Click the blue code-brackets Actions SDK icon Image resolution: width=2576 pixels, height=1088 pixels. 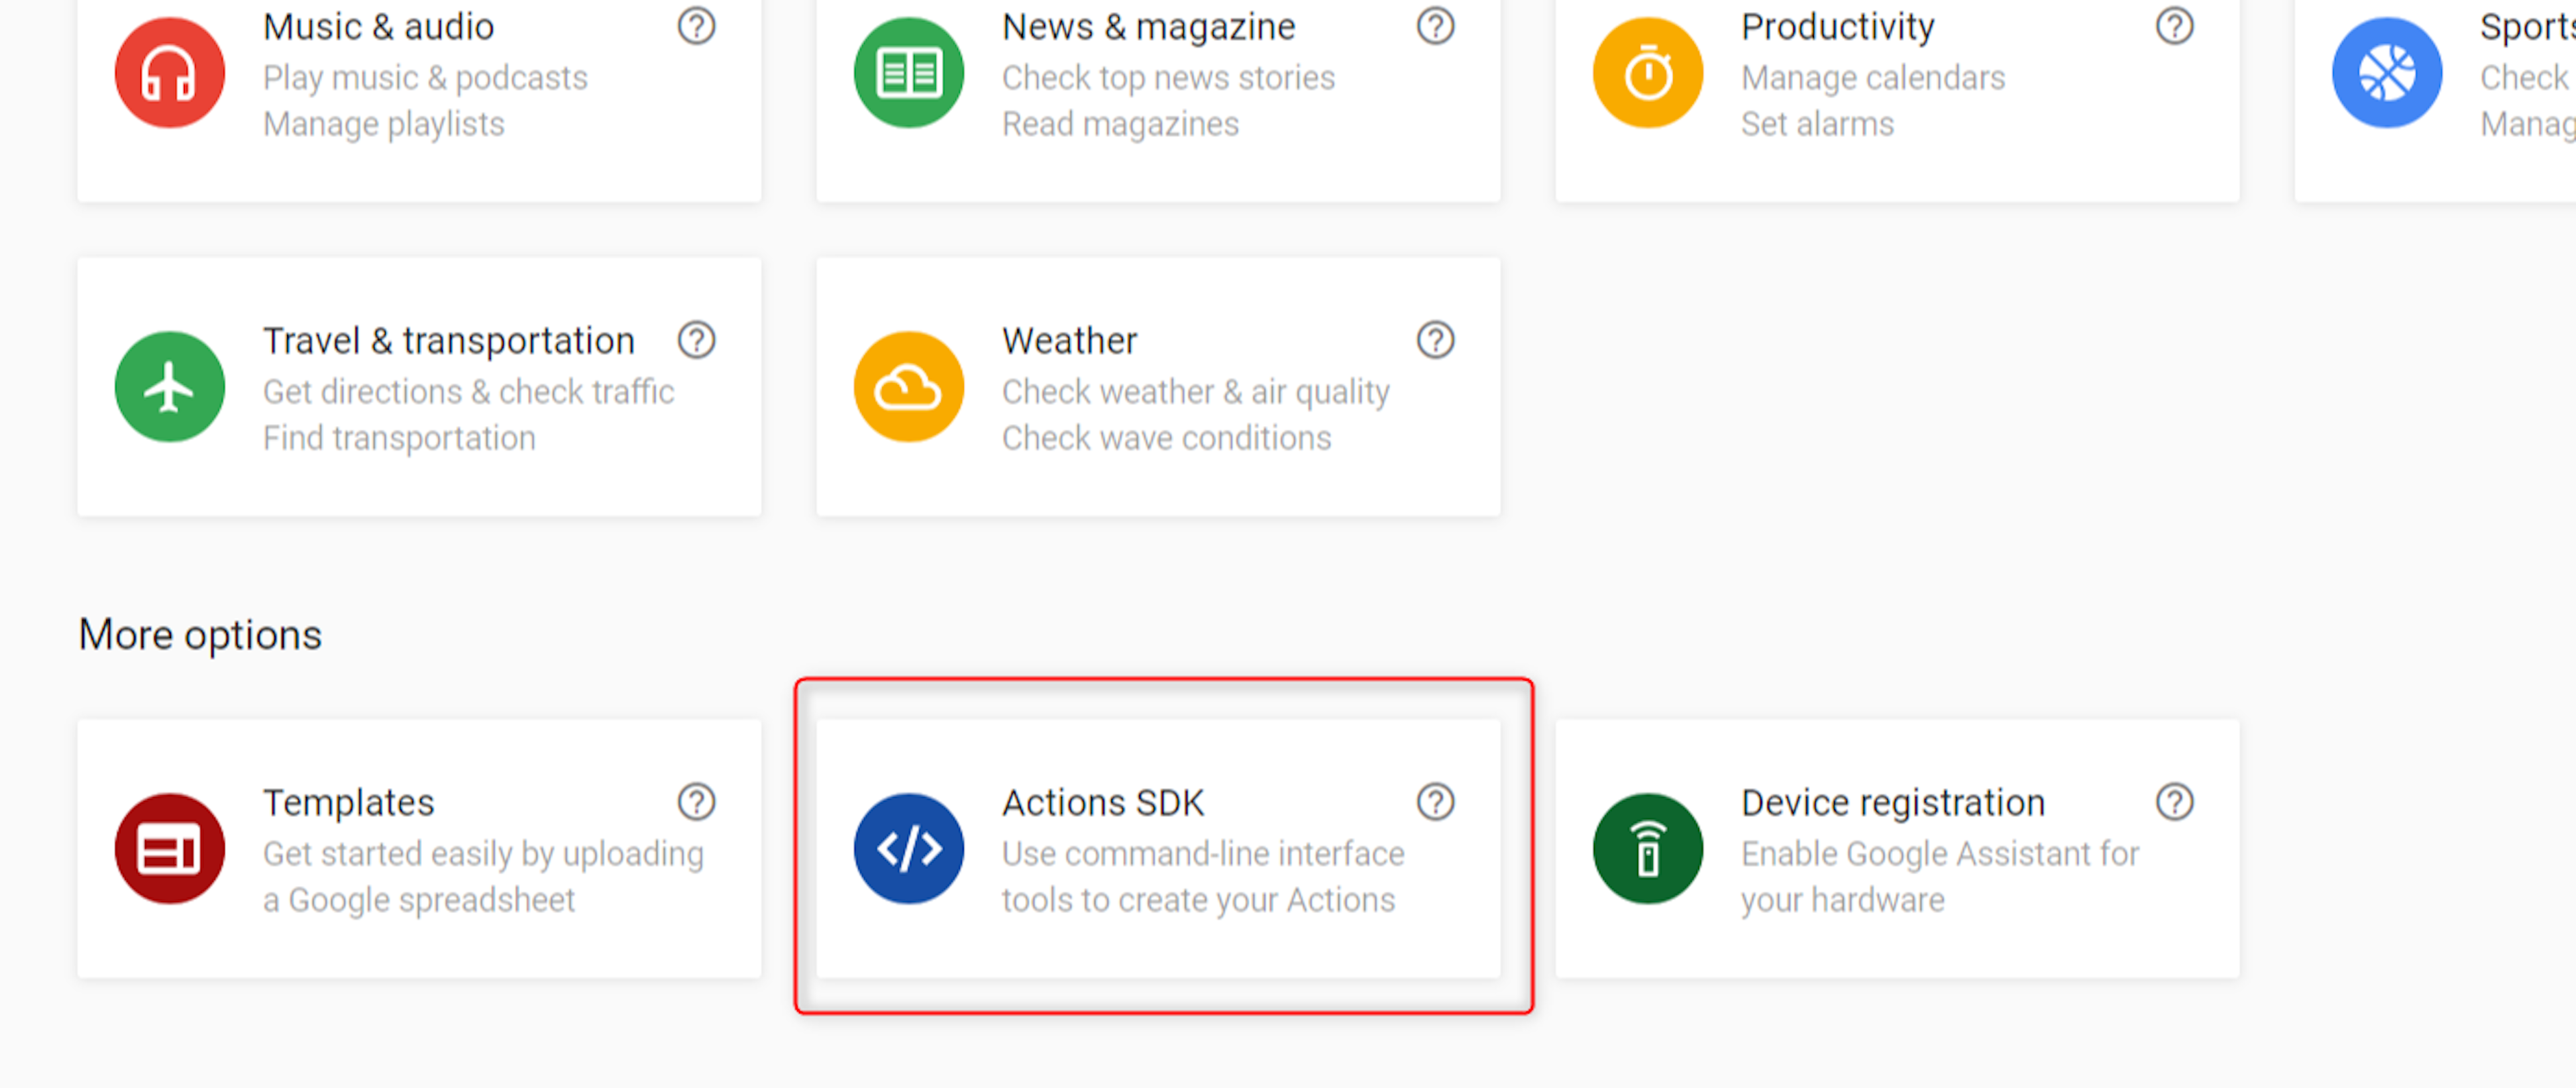click(908, 849)
